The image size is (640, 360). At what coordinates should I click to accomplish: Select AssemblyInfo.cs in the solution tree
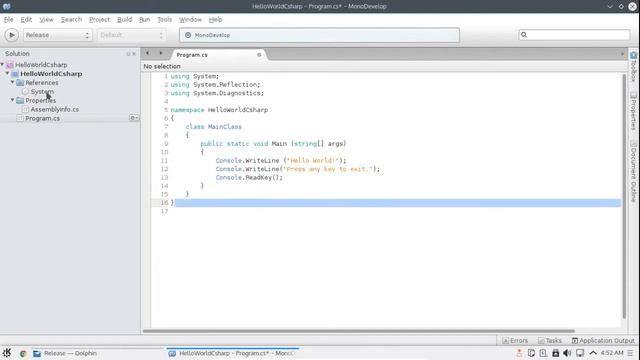[x=55, y=109]
